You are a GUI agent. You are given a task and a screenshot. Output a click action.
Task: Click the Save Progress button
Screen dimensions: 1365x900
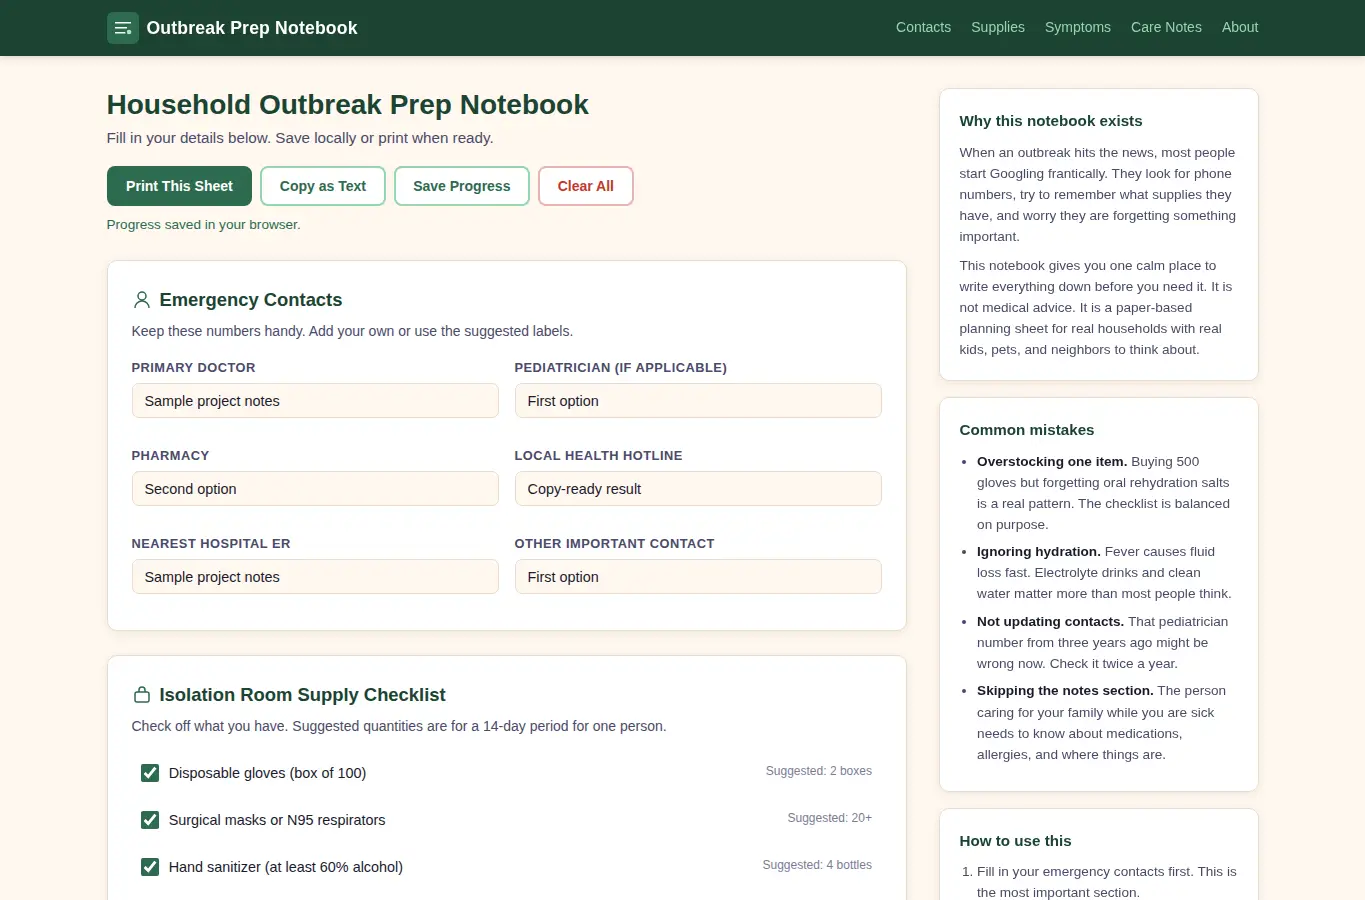coord(462,186)
